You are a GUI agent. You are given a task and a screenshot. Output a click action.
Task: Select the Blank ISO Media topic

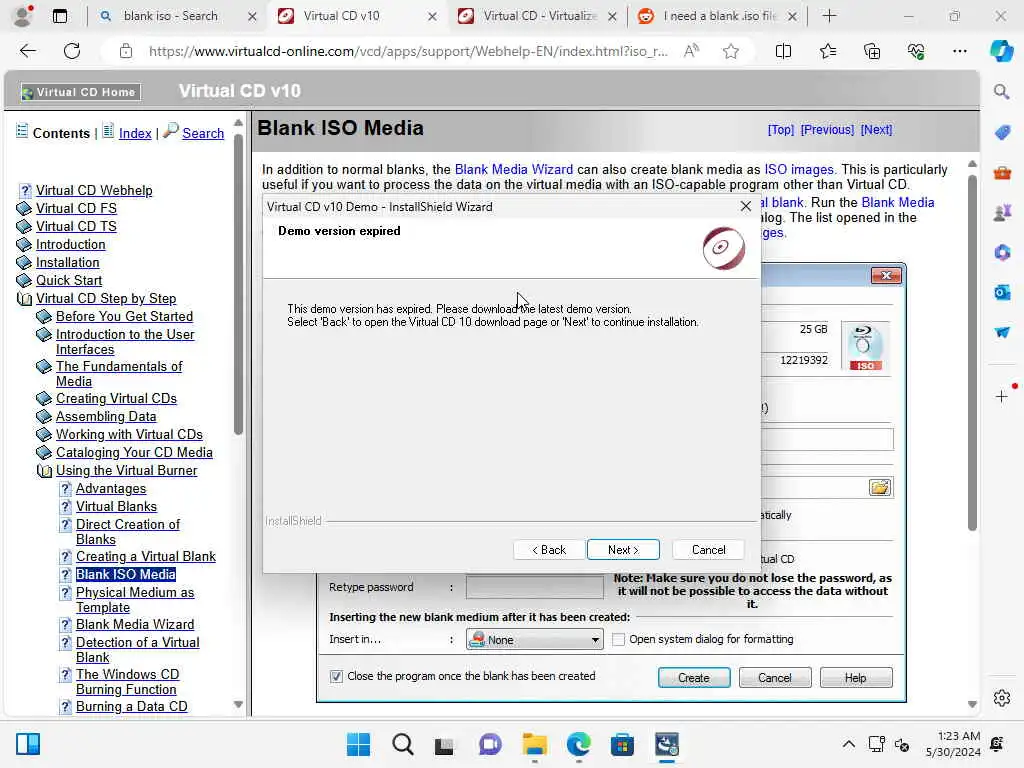125,574
